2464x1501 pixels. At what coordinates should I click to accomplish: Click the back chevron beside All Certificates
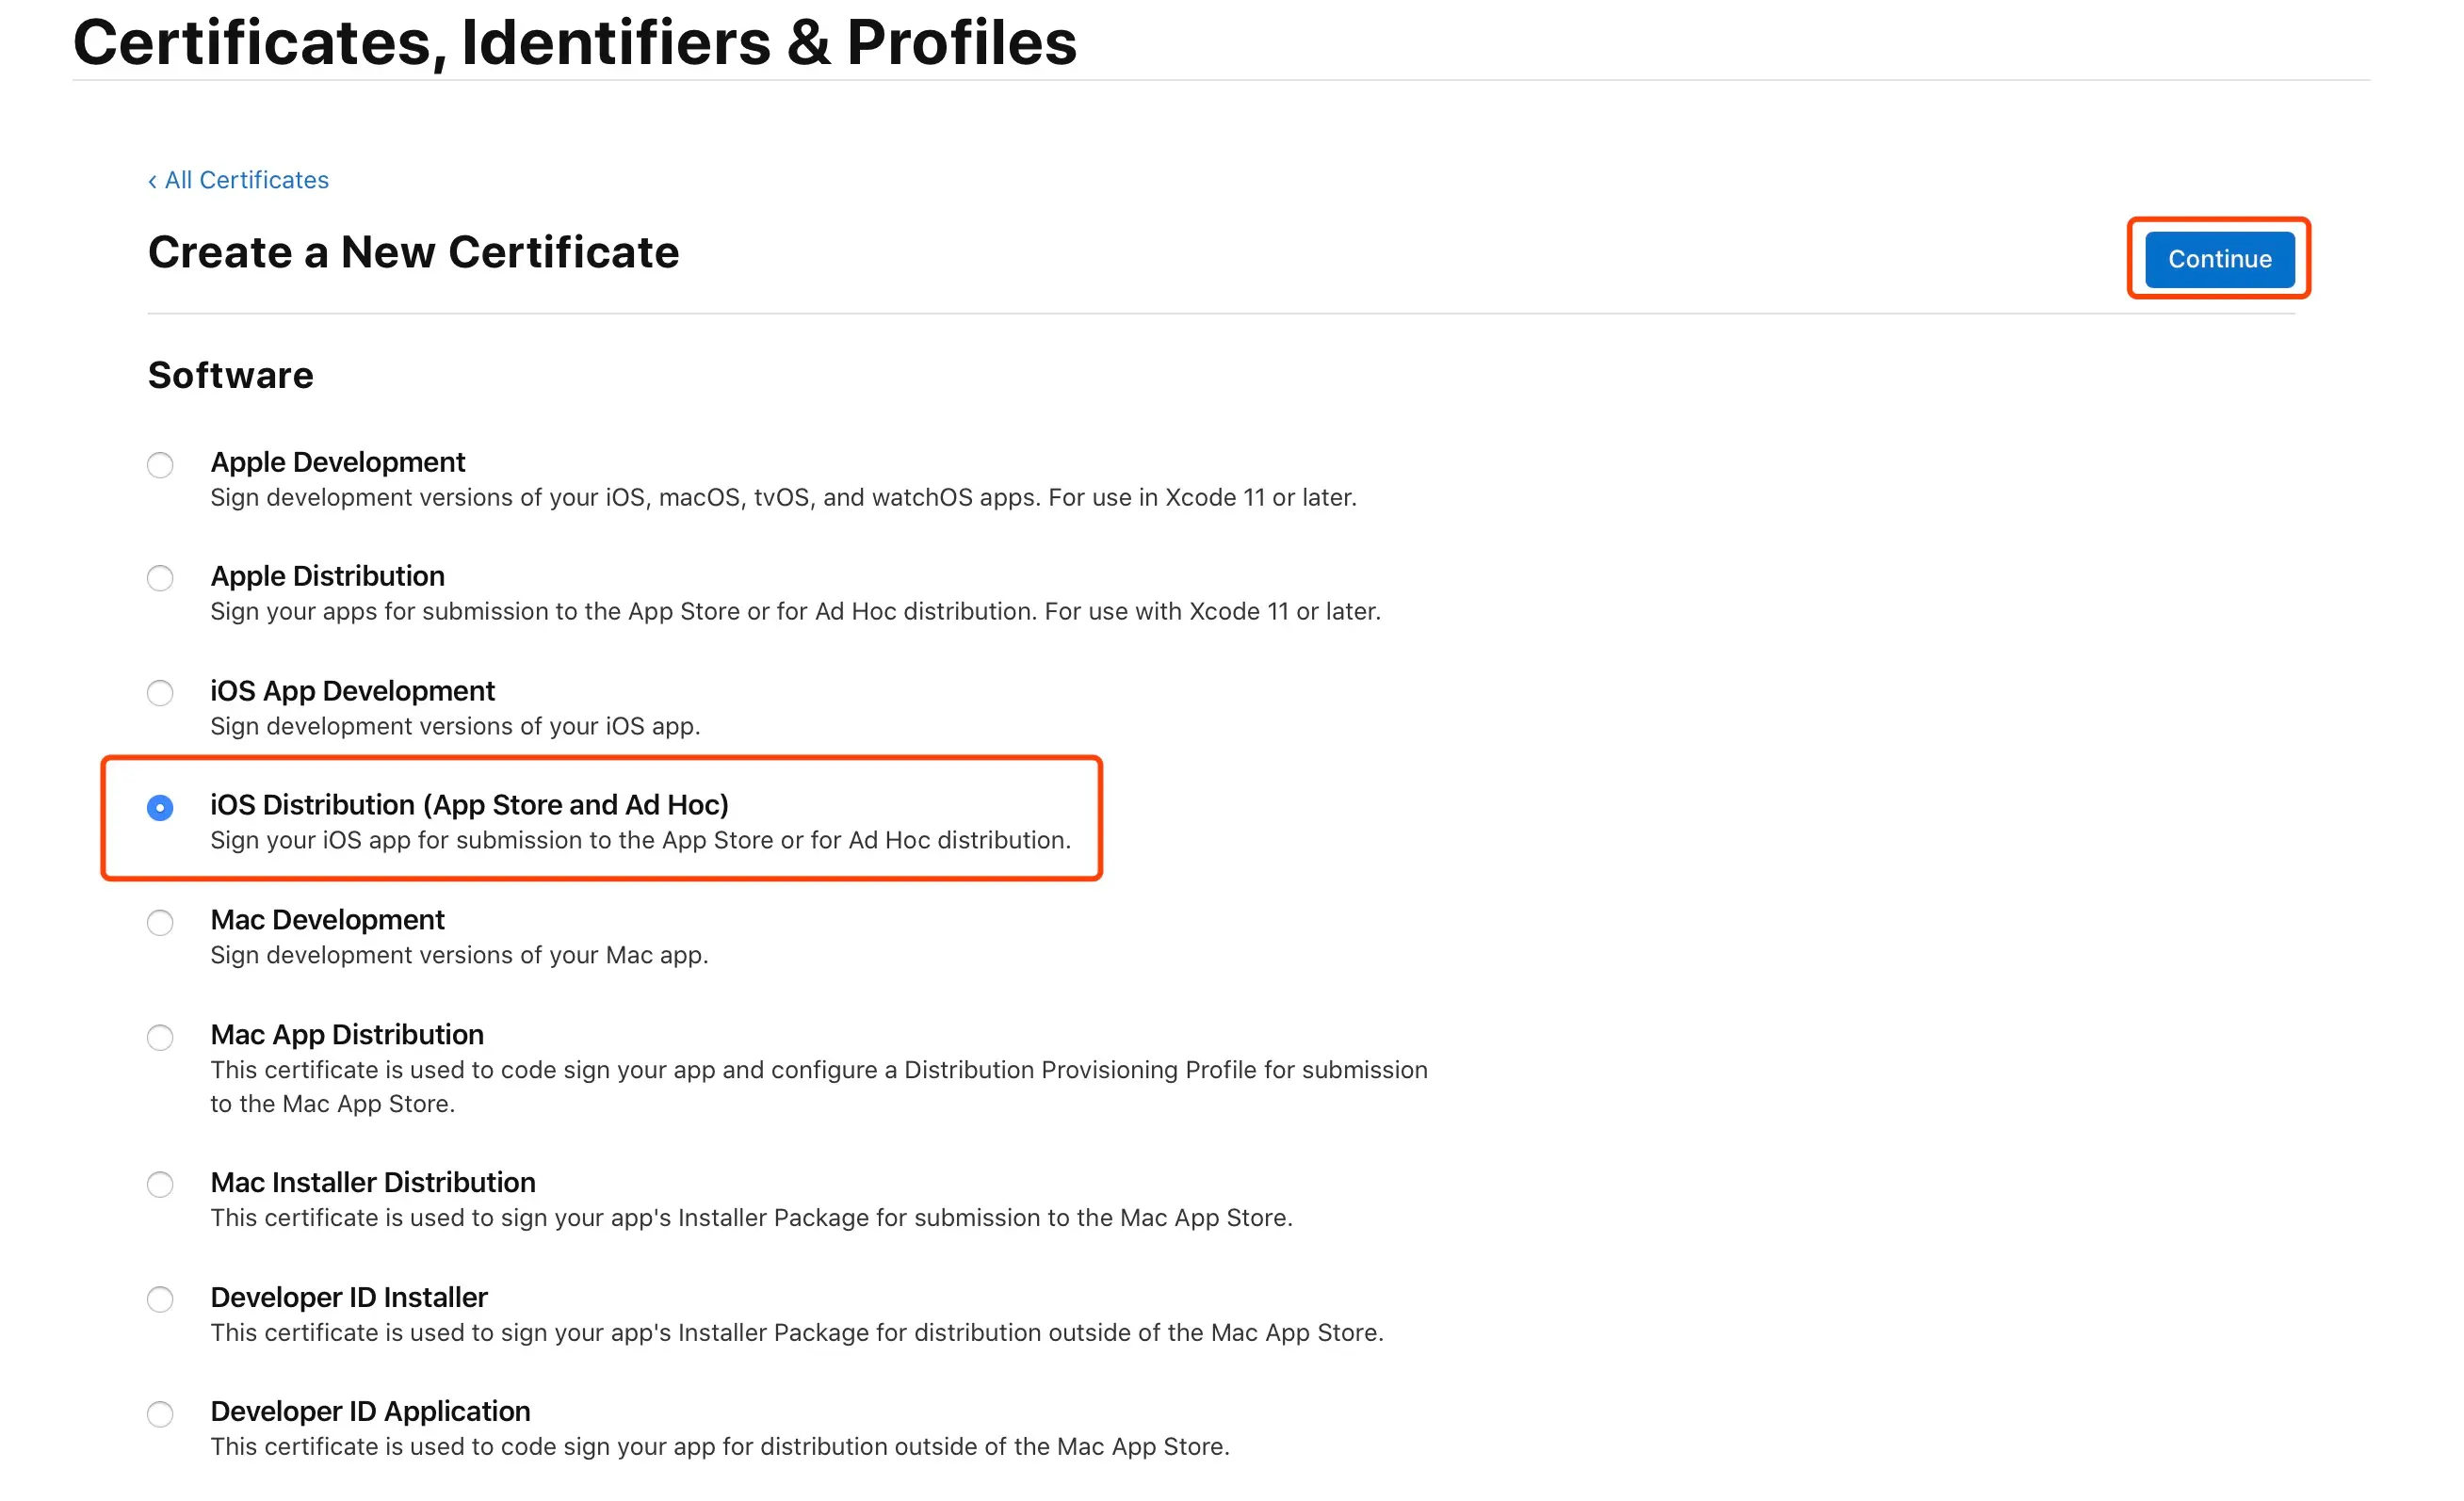click(152, 181)
